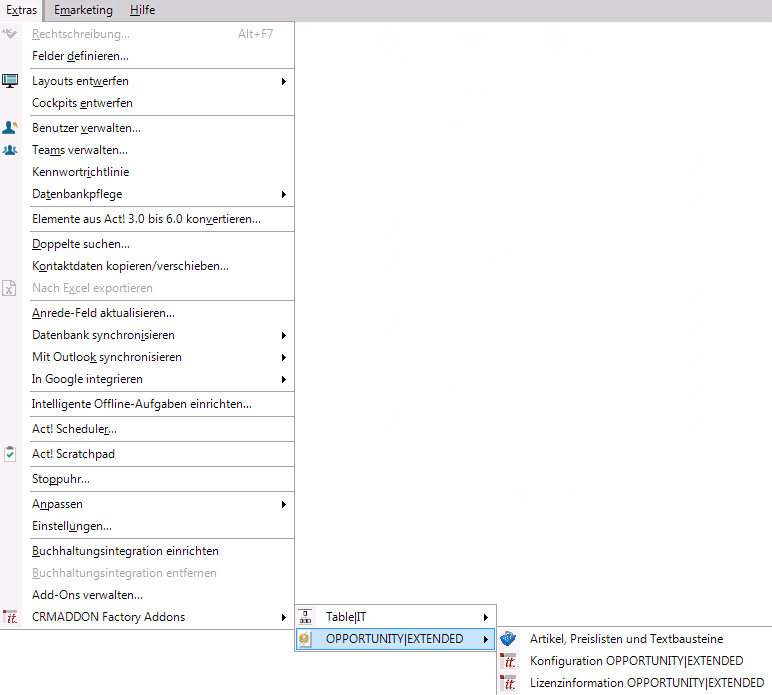Click the Table|IT hierarchy icon
Image resolution: width=772 pixels, height=695 pixels.
(305, 617)
